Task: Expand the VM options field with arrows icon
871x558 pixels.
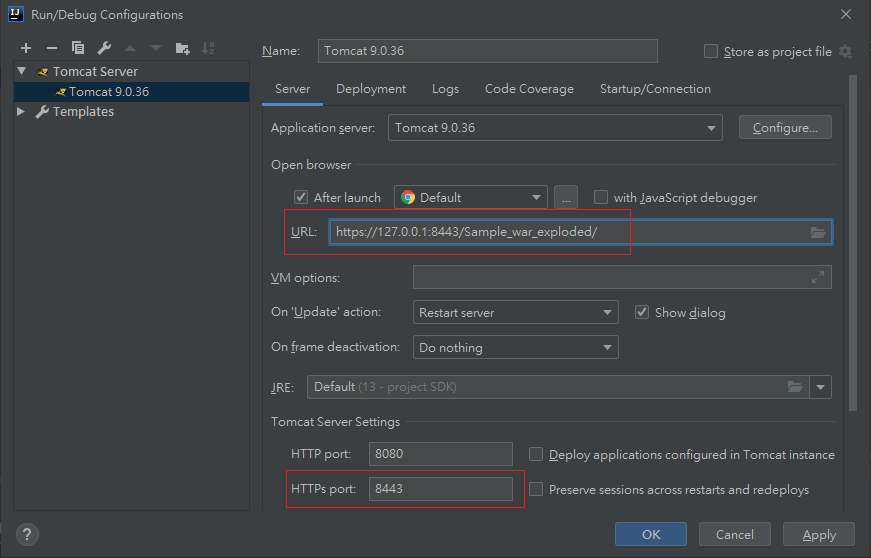Action: click(818, 277)
